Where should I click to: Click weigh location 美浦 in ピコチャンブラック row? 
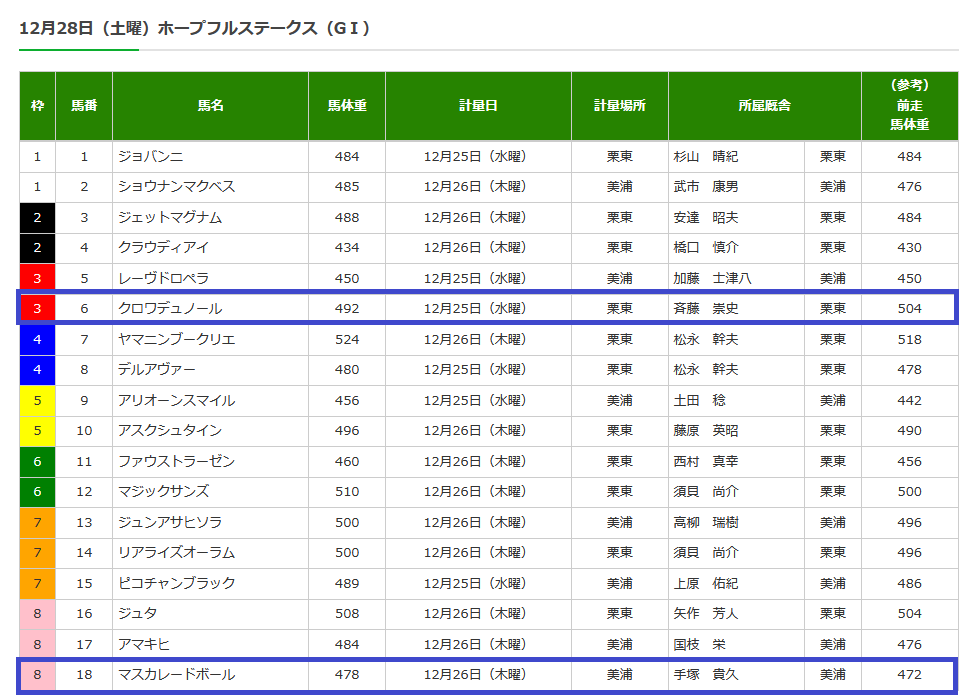pyautogui.click(x=620, y=584)
